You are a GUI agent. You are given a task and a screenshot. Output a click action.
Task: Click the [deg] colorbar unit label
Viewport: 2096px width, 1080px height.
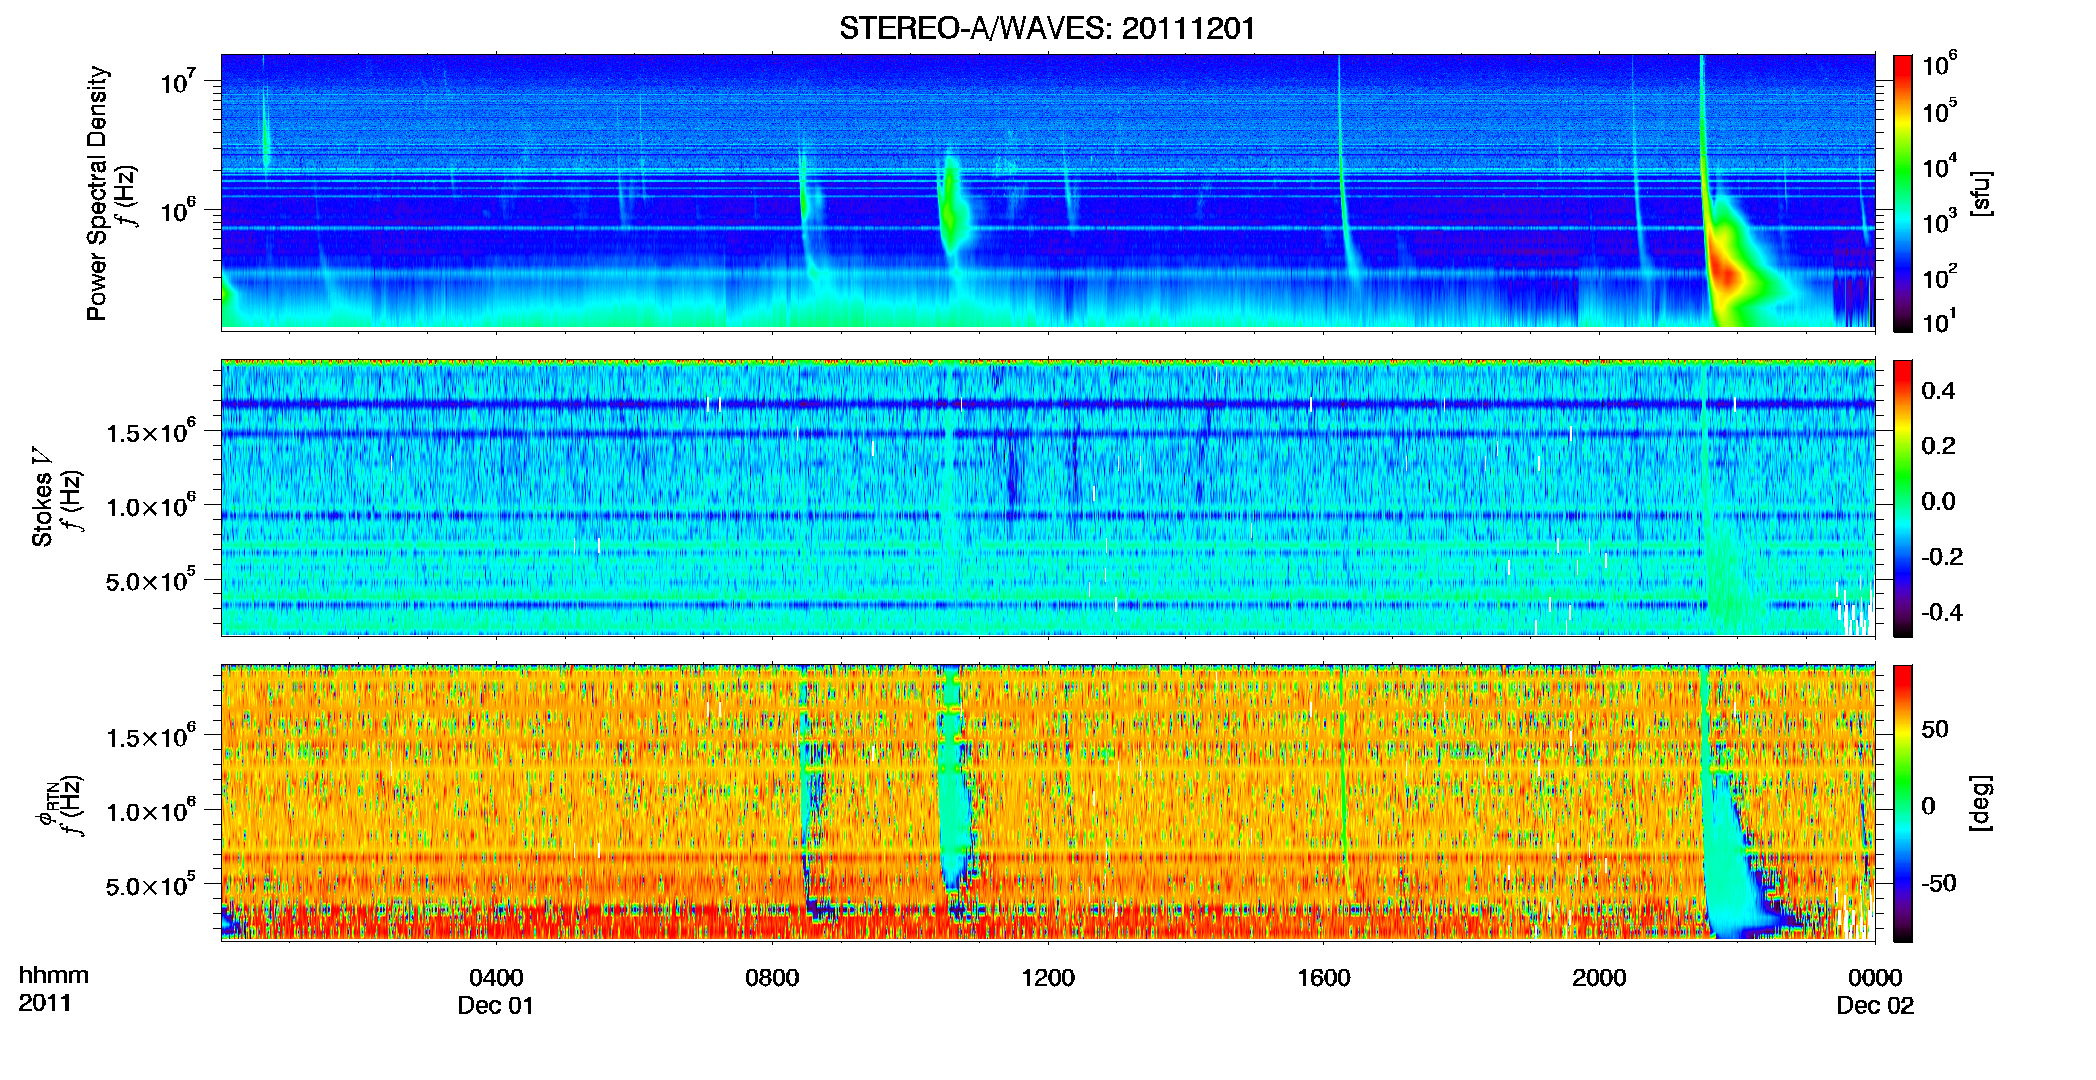(x=1981, y=802)
